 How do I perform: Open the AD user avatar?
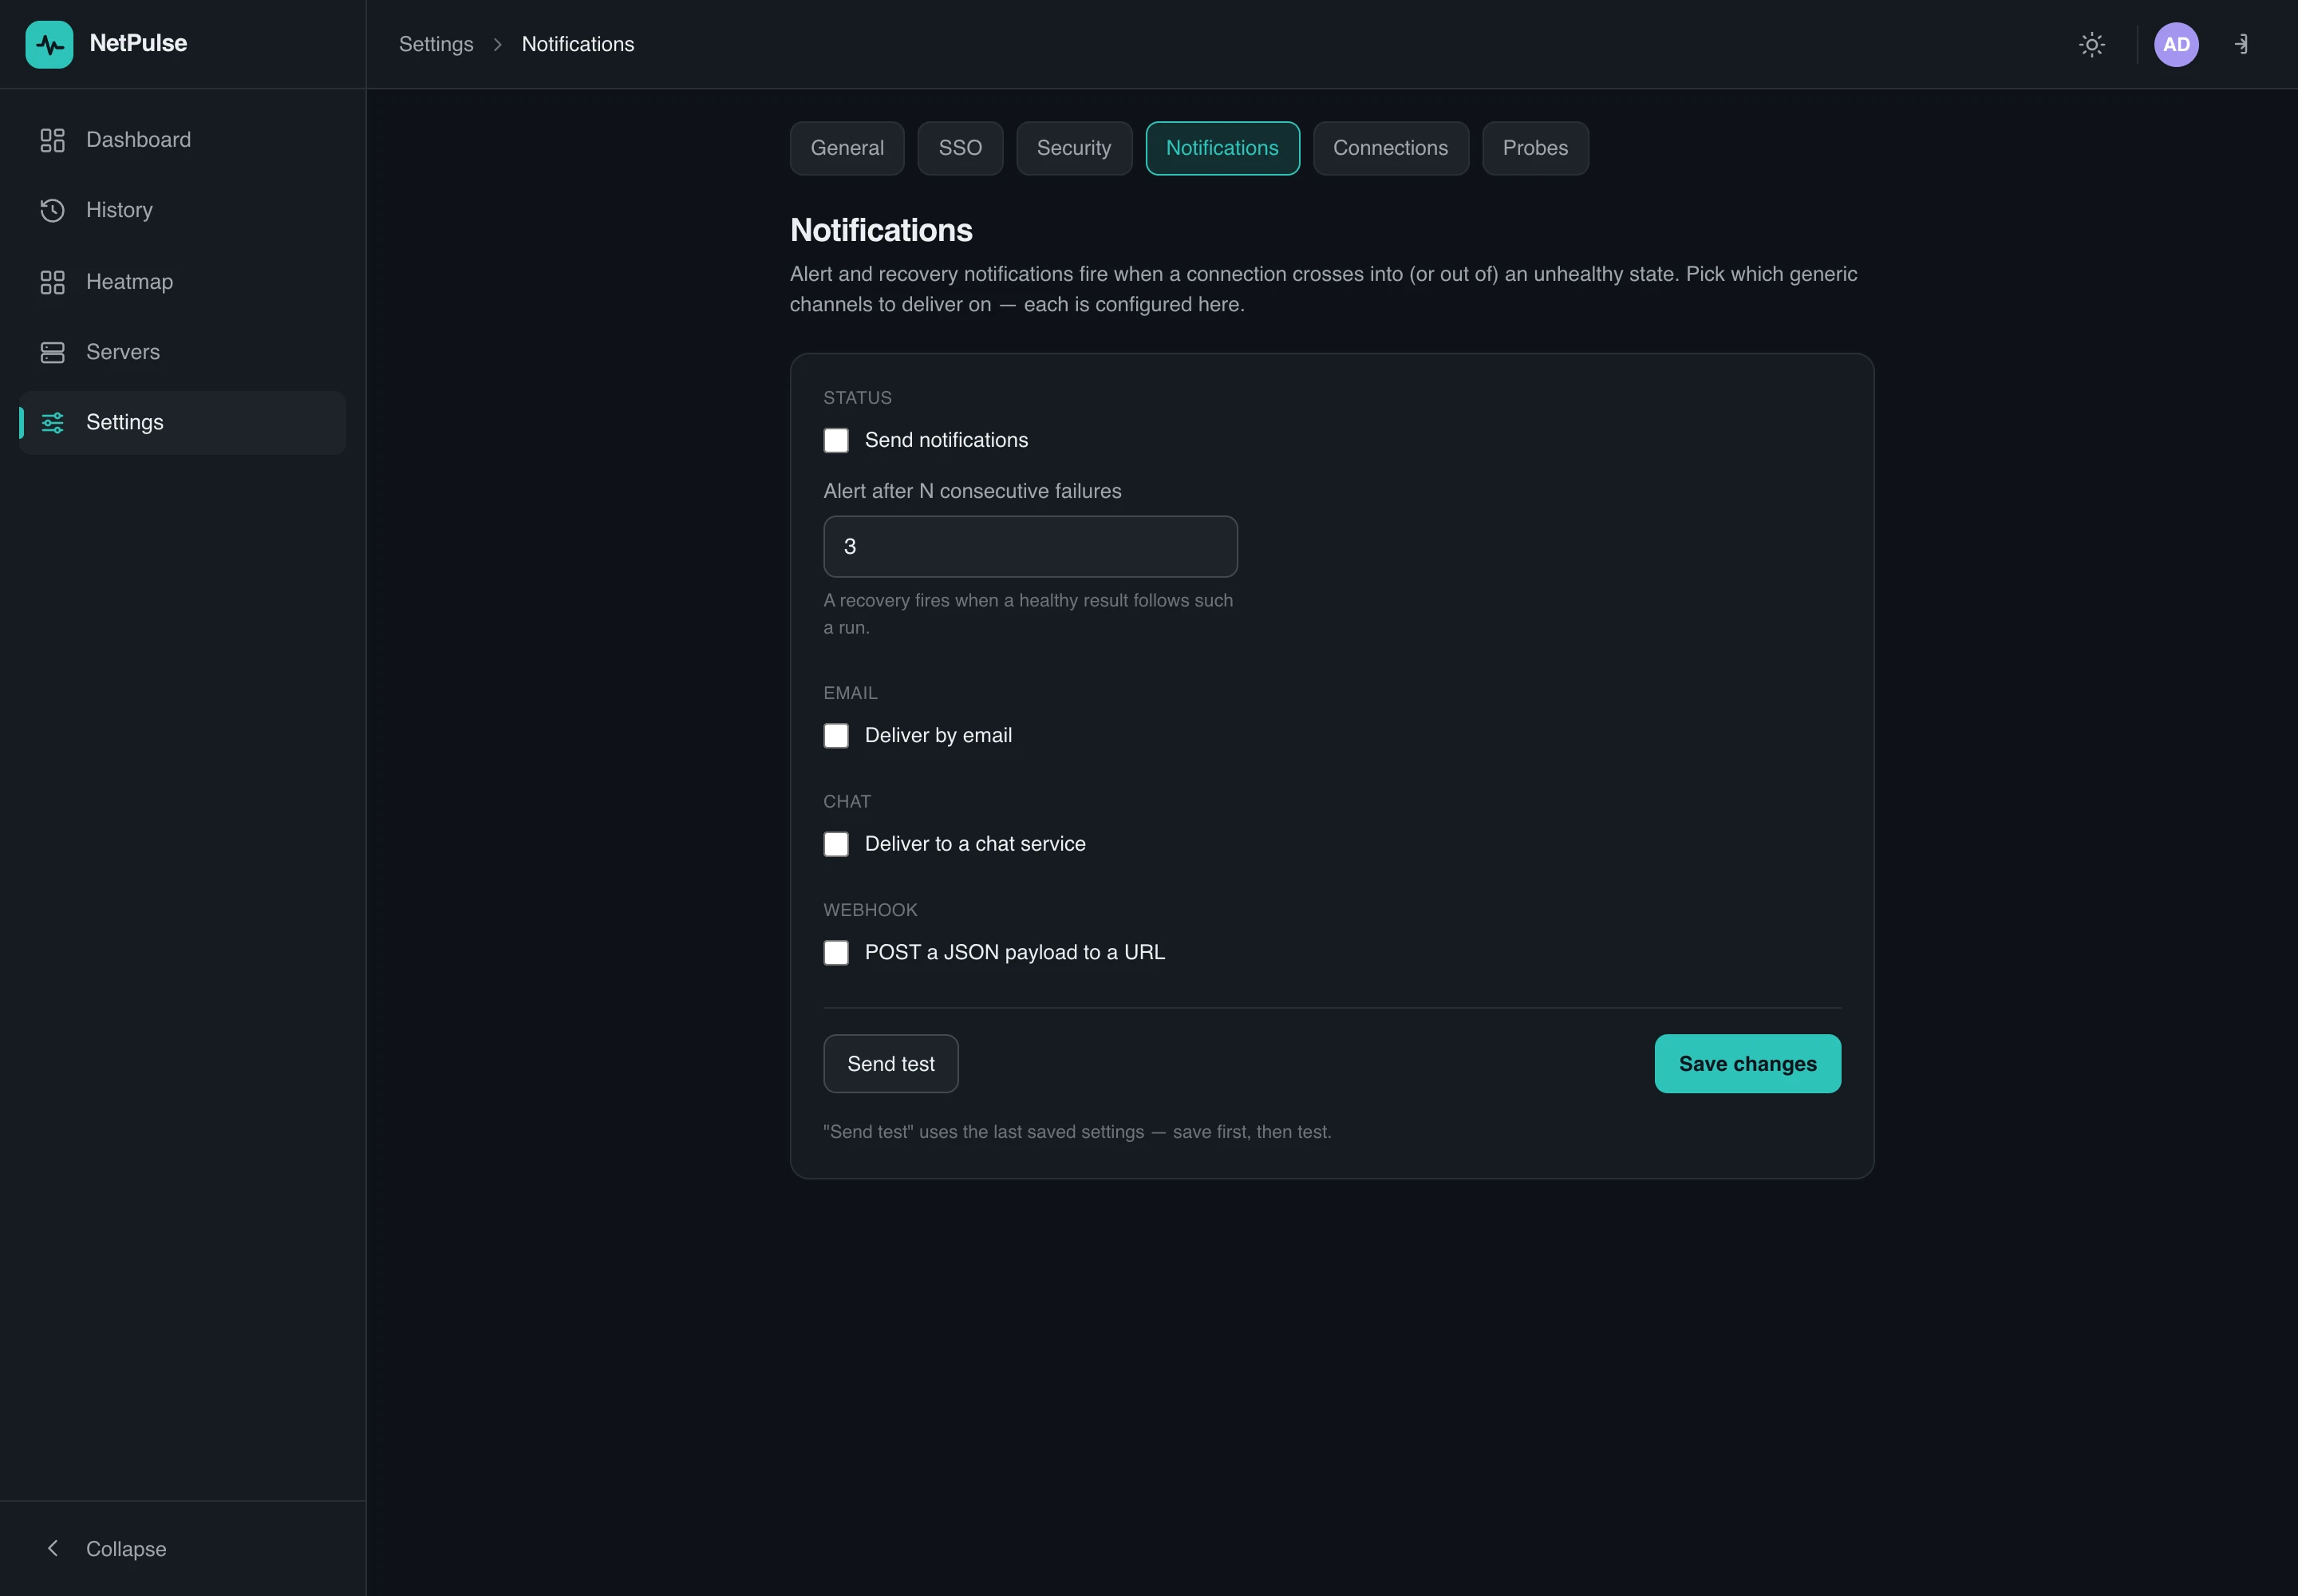[2176, 44]
